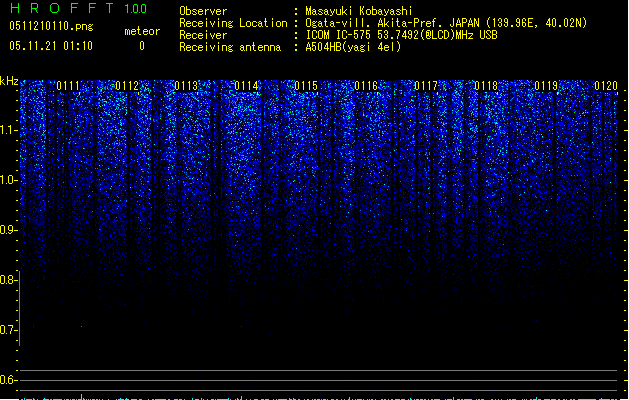This screenshot has height=400, width=629.
Task: Click the 1.0 frequency axis label
Action: [x=8, y=180]
